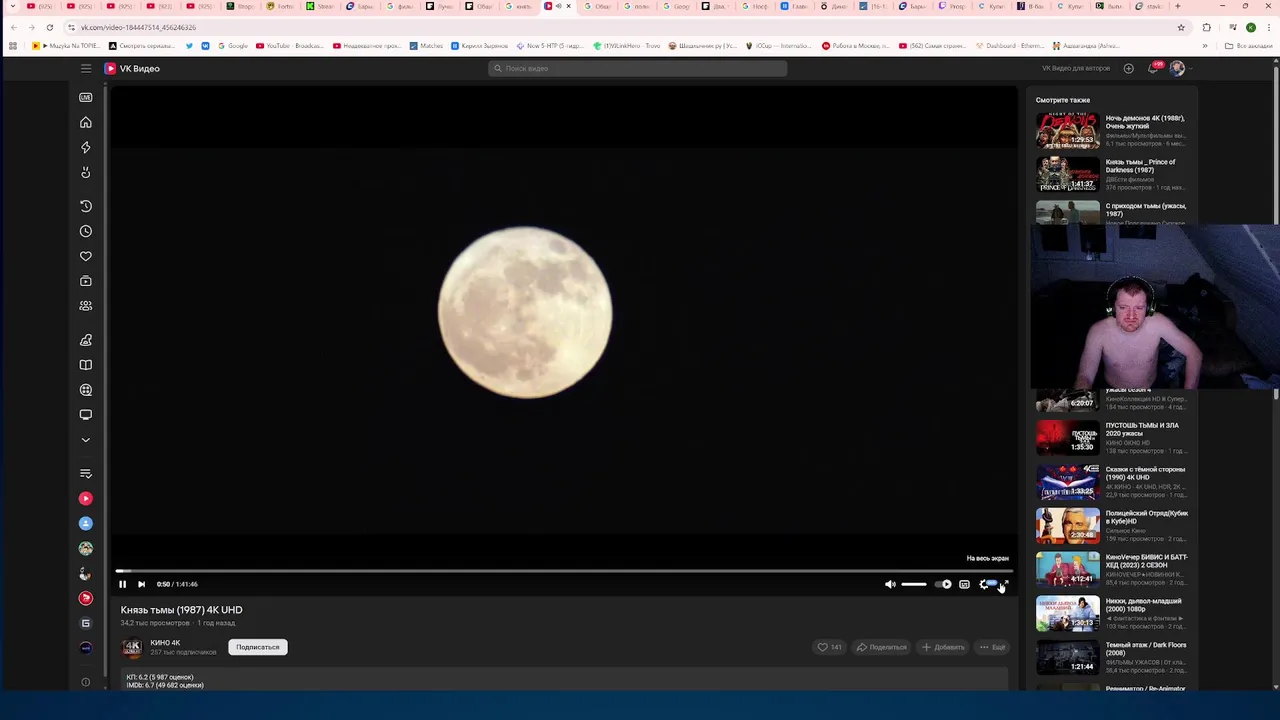The height and width of the screenshot is (720, 1280).
Task: Like the video with heart 141
Action: [829, 647]
